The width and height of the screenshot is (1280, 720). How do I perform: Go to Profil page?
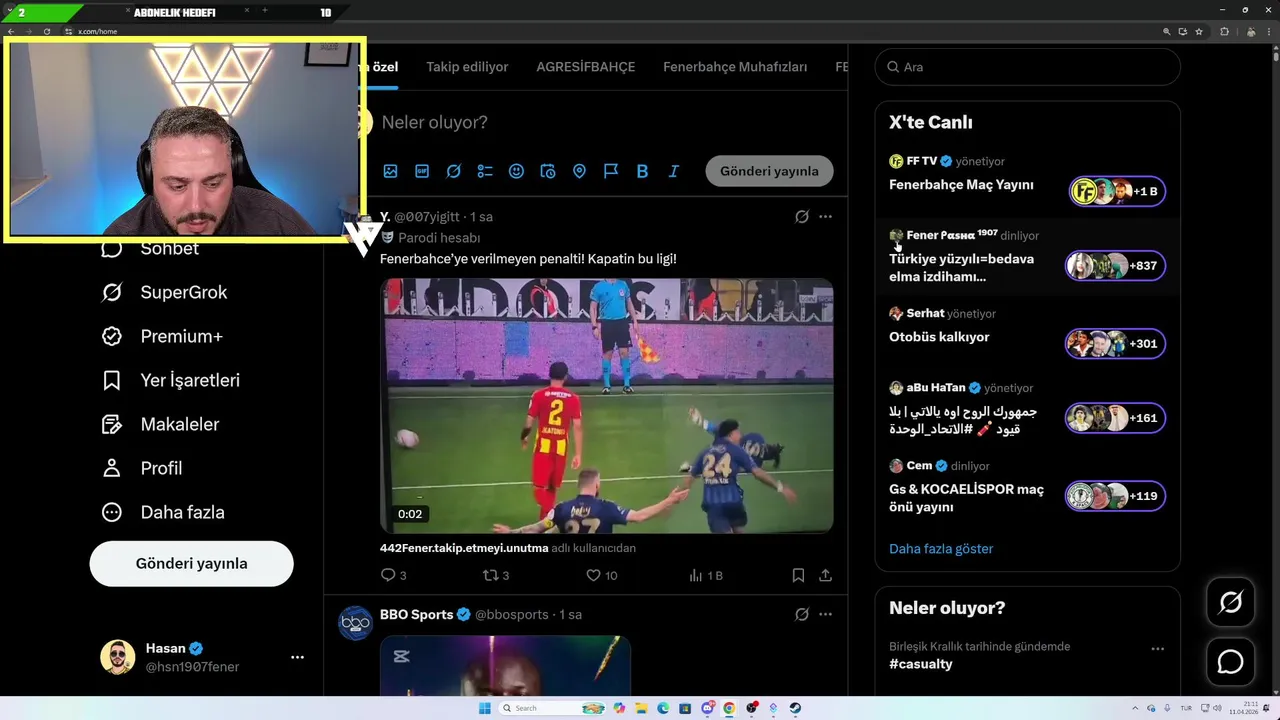142,468
